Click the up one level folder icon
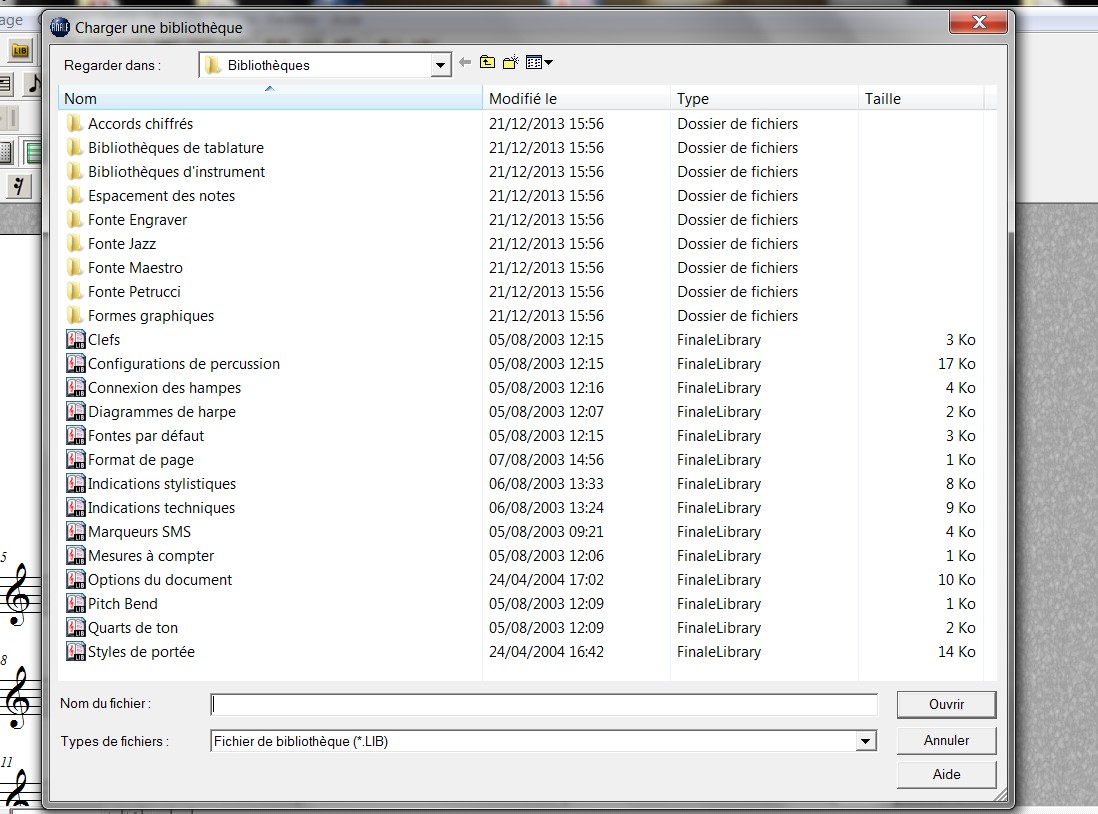The width and height of the screenshot is (1098, 814). coord(487,63)
